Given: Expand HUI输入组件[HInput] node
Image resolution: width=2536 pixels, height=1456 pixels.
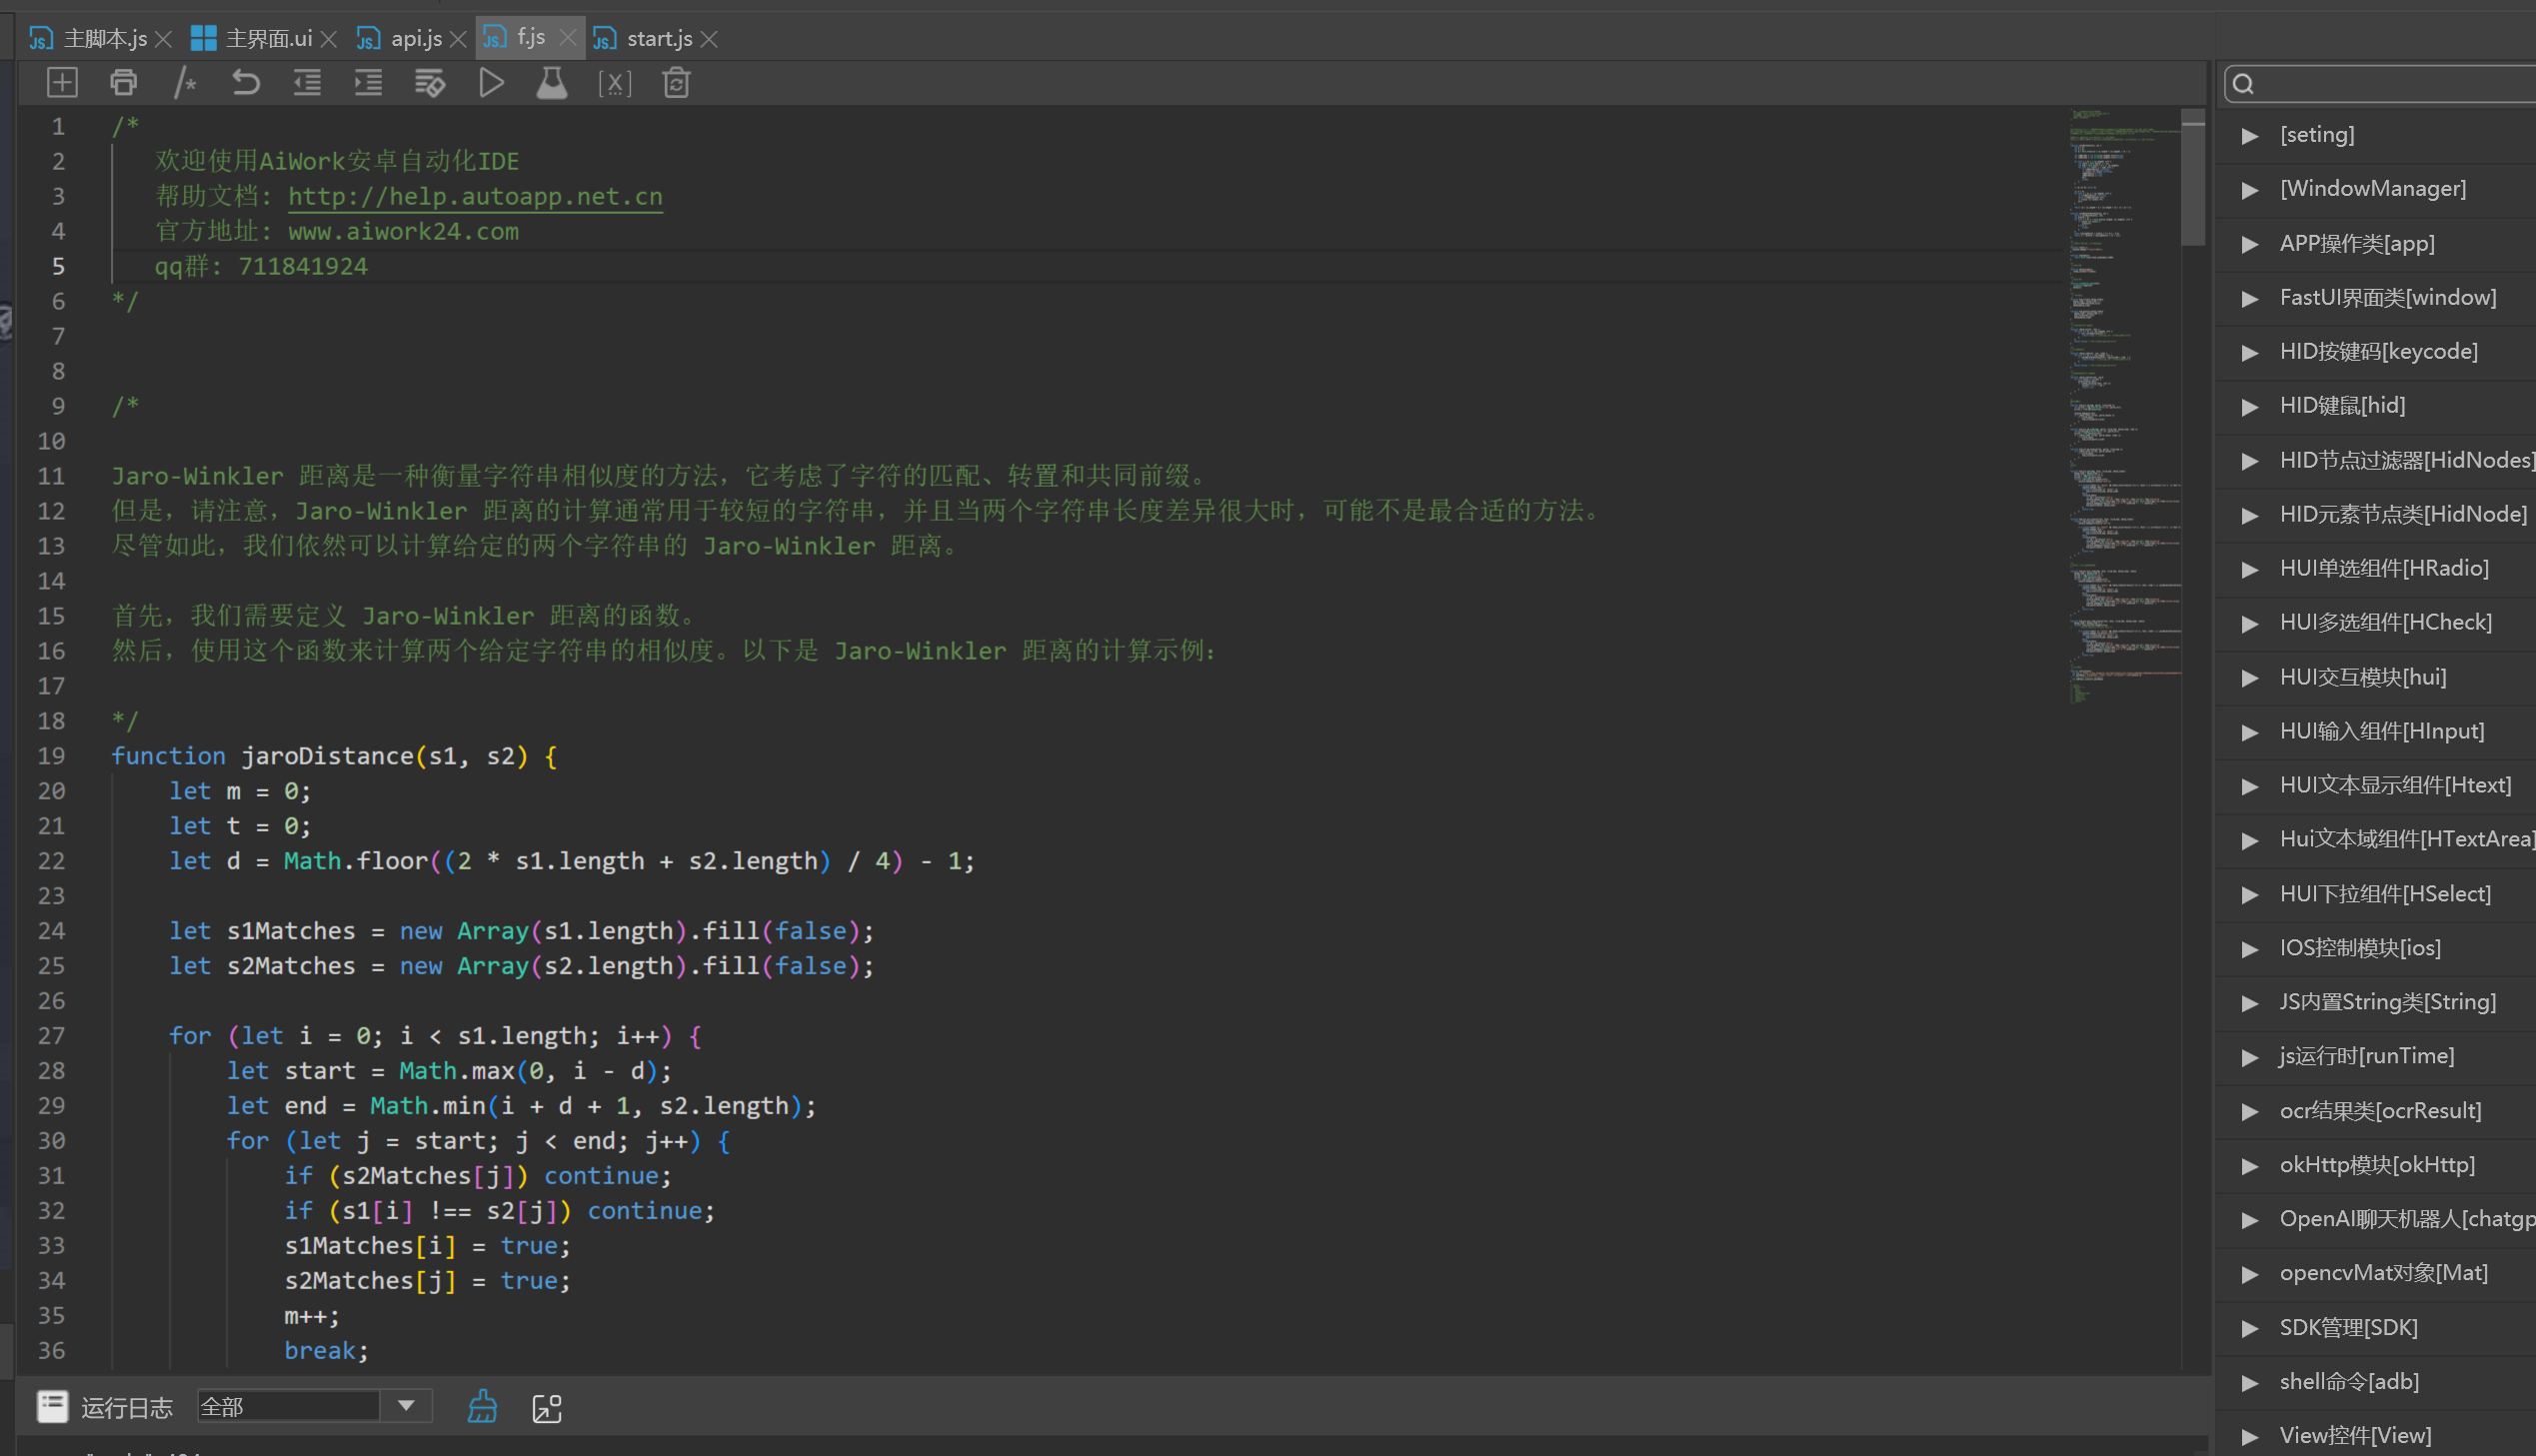Looking at the screenshot, I should [x=2250, y=732].
